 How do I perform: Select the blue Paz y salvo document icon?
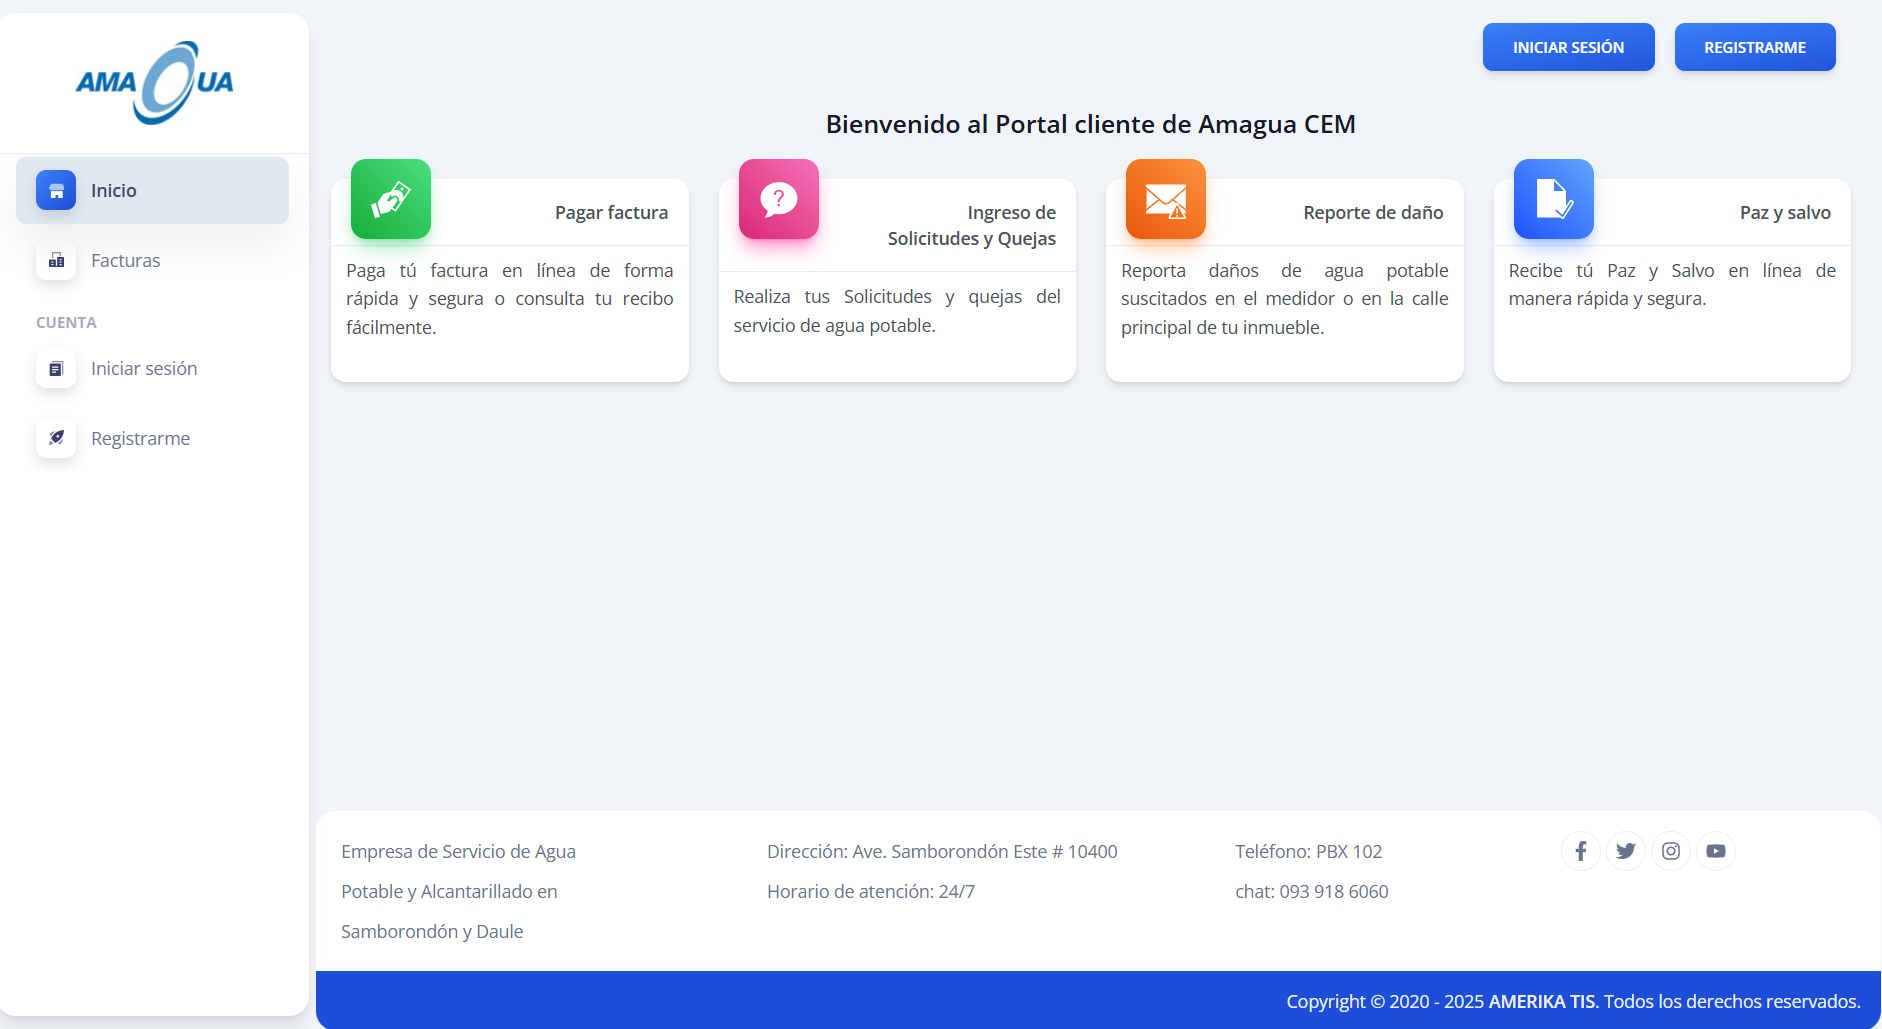(x=1553, y=199)
